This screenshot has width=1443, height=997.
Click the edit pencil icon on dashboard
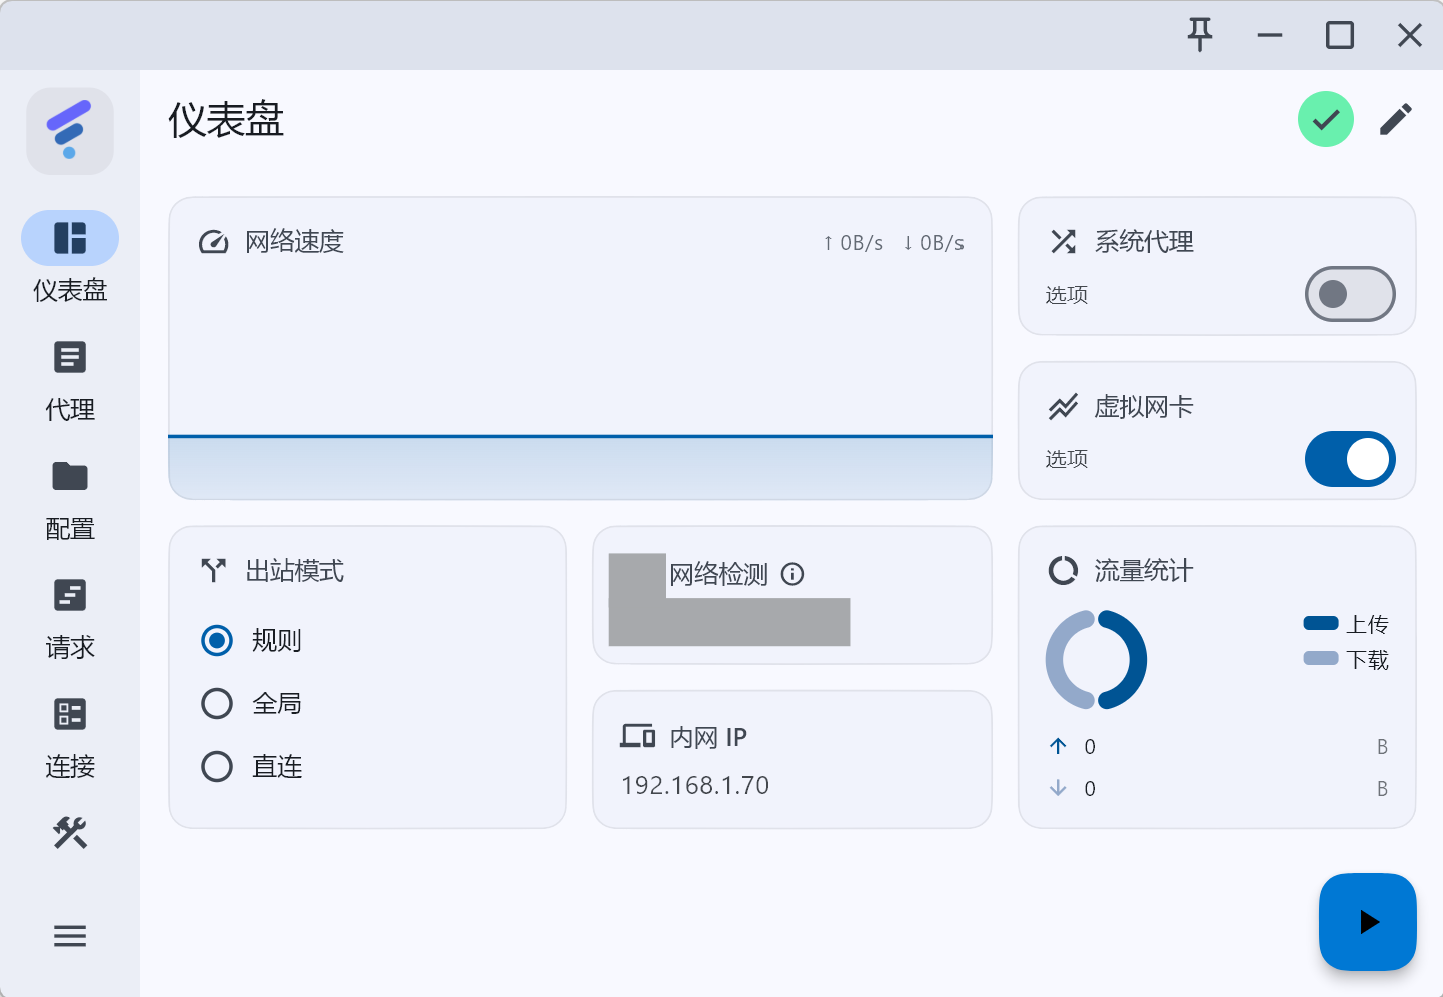(1396, 119)
